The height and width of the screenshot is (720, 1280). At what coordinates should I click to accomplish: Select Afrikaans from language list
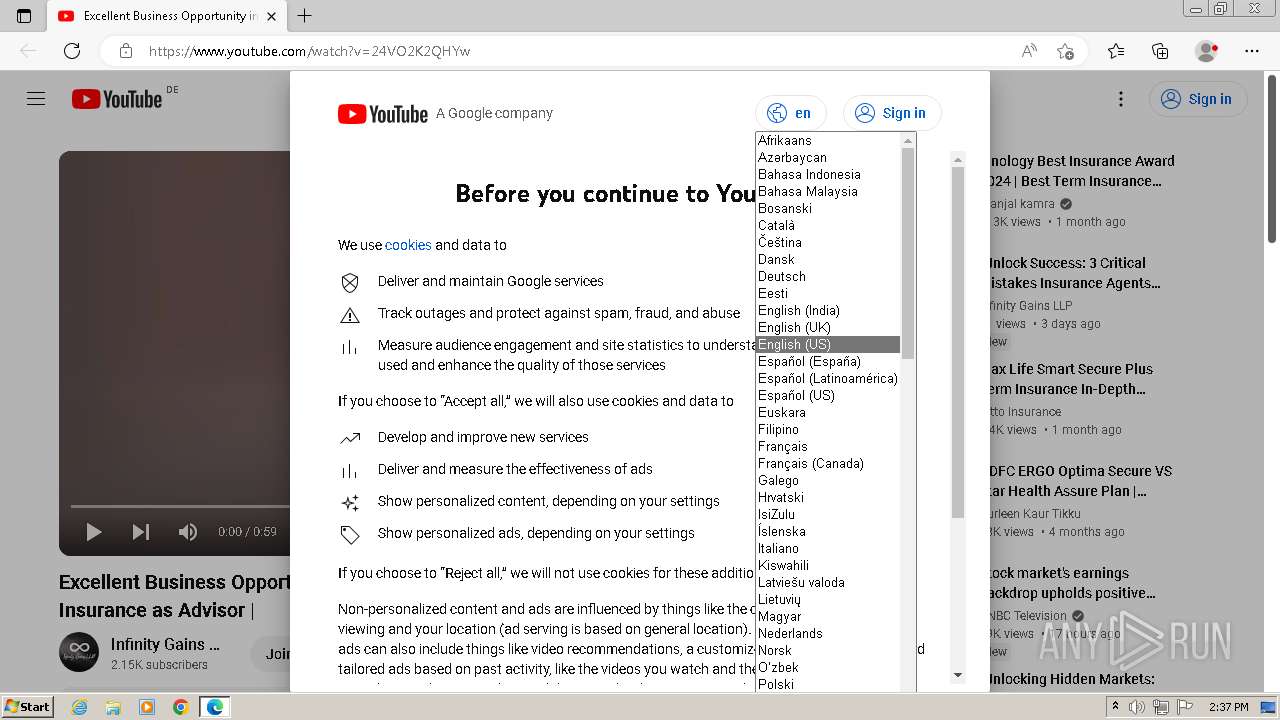(828, 140)
